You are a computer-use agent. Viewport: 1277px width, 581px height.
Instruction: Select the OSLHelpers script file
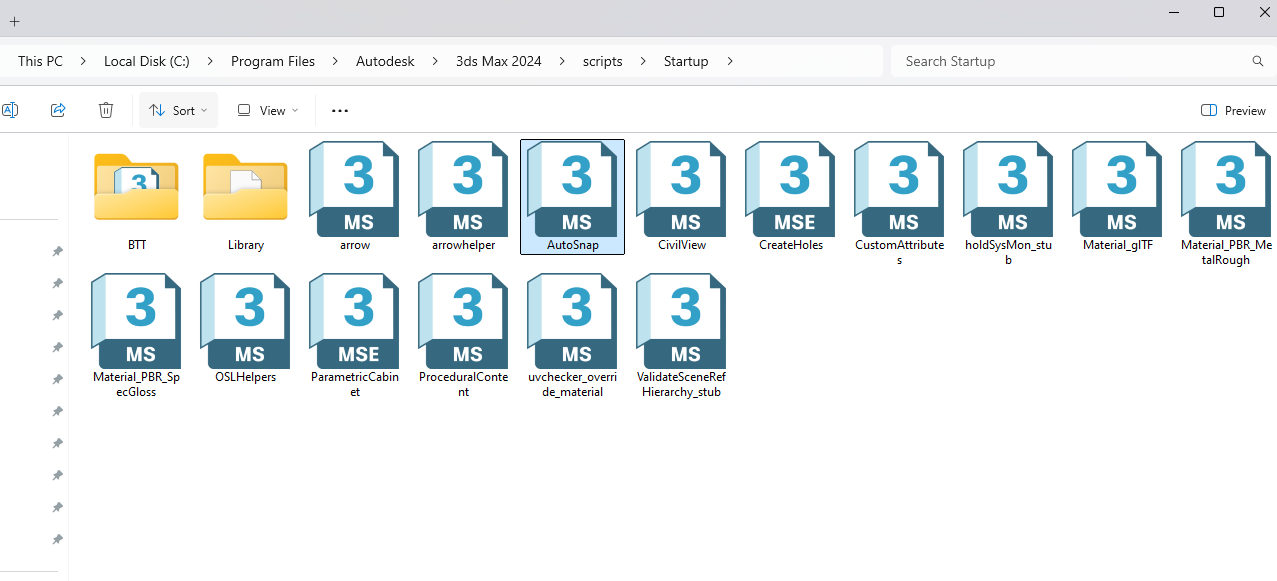246,330
